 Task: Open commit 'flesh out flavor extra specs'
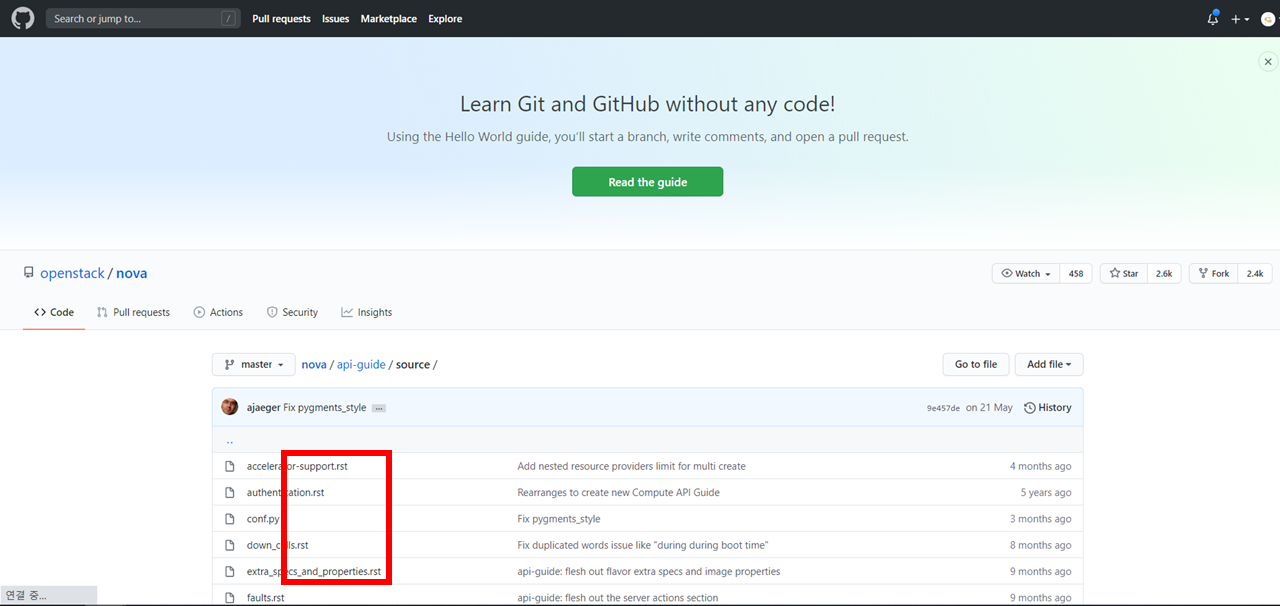pos(648,572)
